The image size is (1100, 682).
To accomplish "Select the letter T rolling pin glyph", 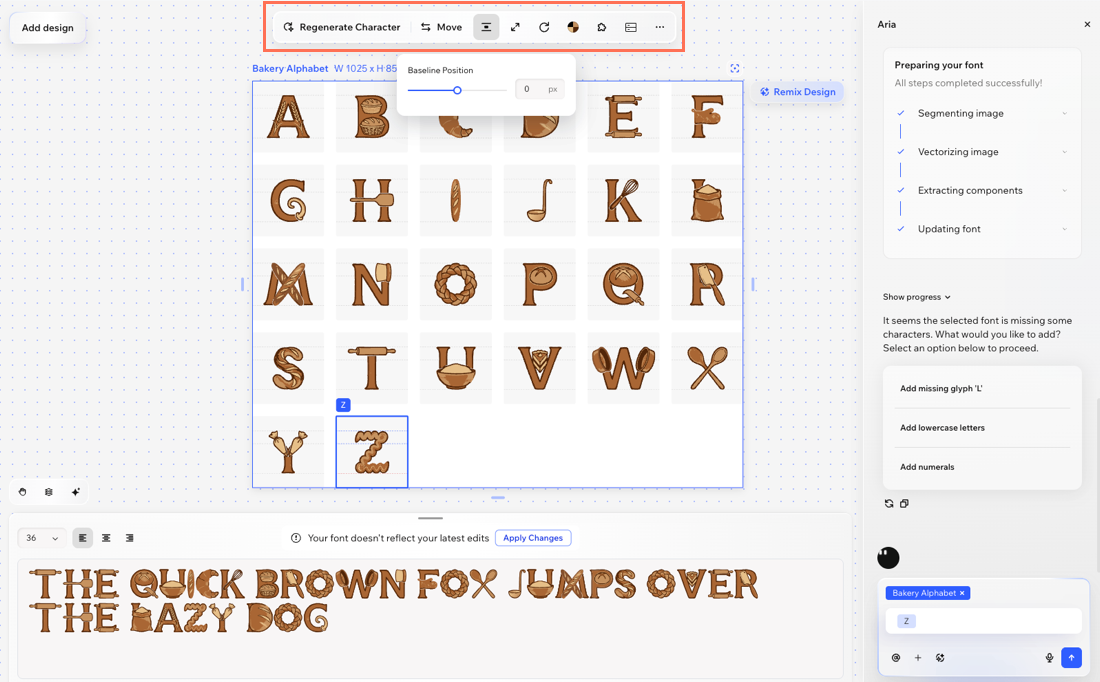I will [372, 368].
